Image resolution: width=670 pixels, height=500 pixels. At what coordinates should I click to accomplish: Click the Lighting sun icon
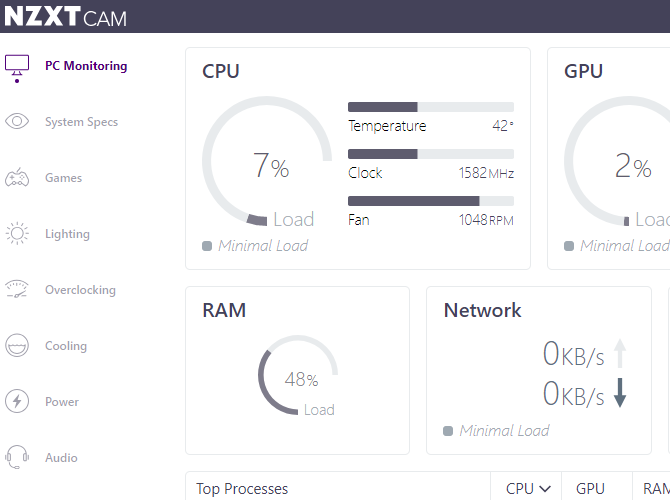(17, 234)
